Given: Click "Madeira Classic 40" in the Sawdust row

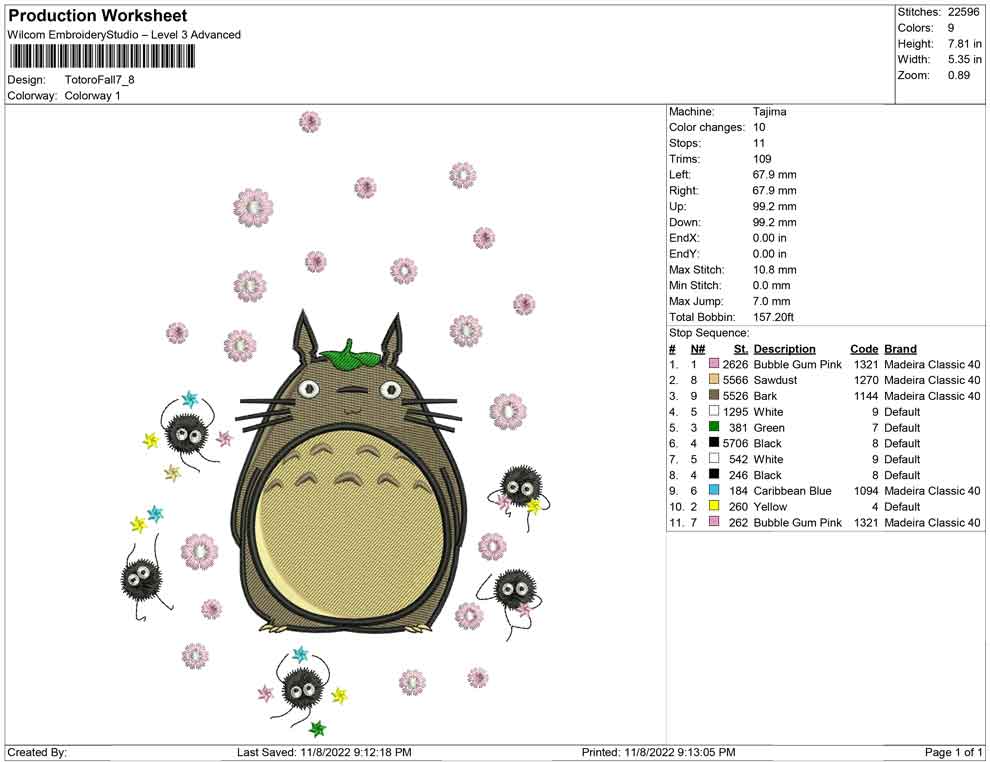Looking at the screenshot, I should [933, 380].
